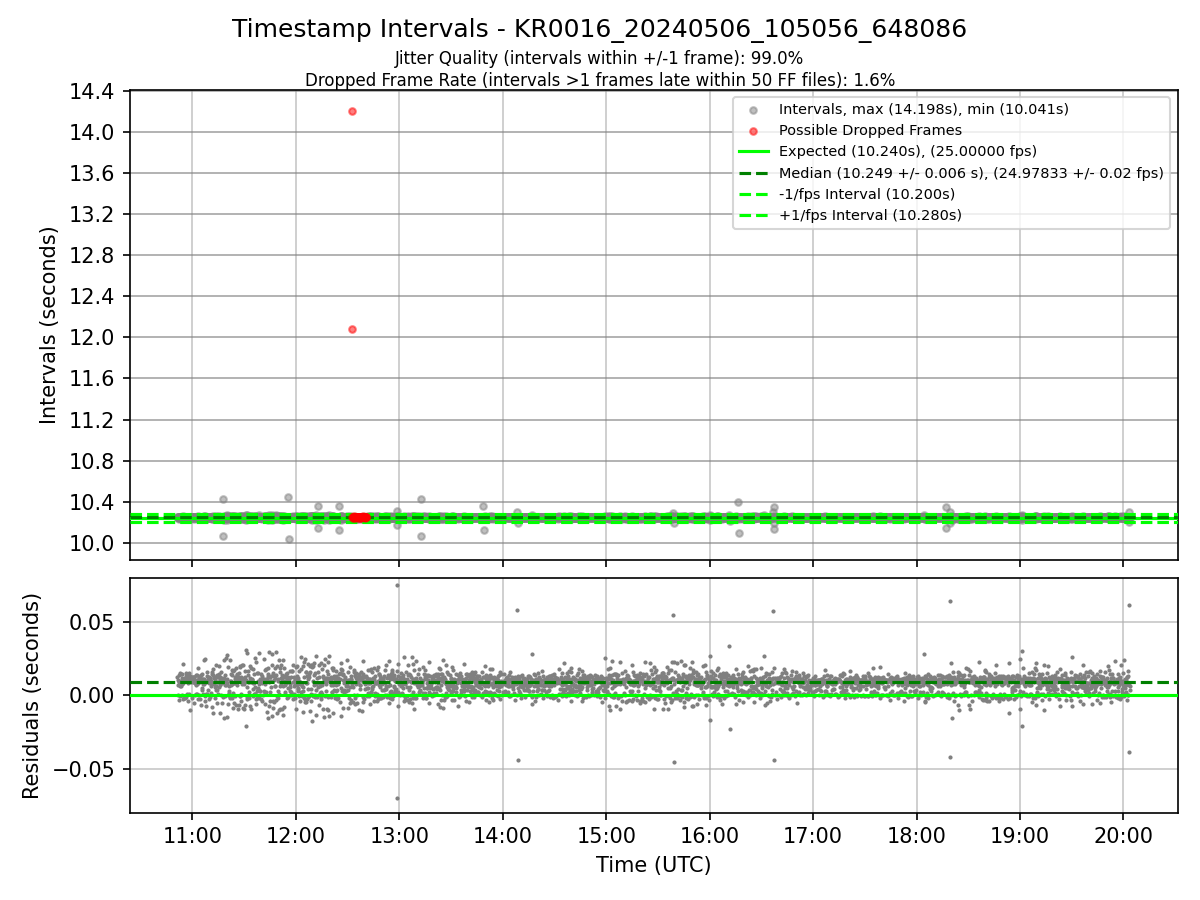Click the "Dropped Frame Rate" 1.6% subtitle line
This screenshot has width=1200, height=900.
[x=599, y=79]
